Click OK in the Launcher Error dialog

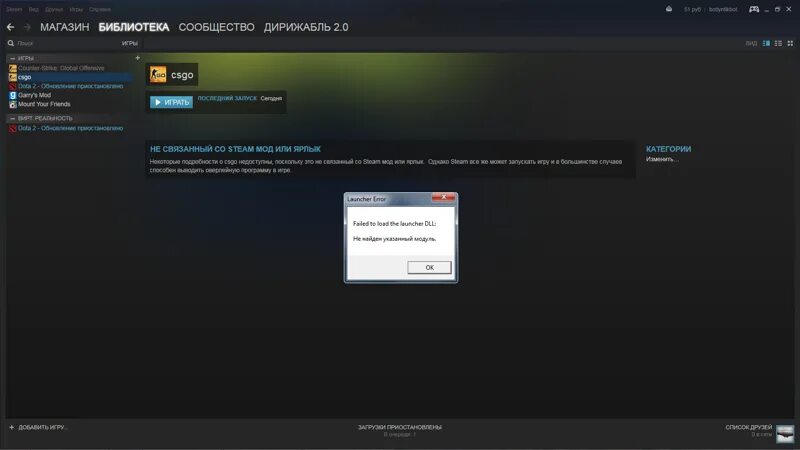pyautogui.click(x=429, y=267)
